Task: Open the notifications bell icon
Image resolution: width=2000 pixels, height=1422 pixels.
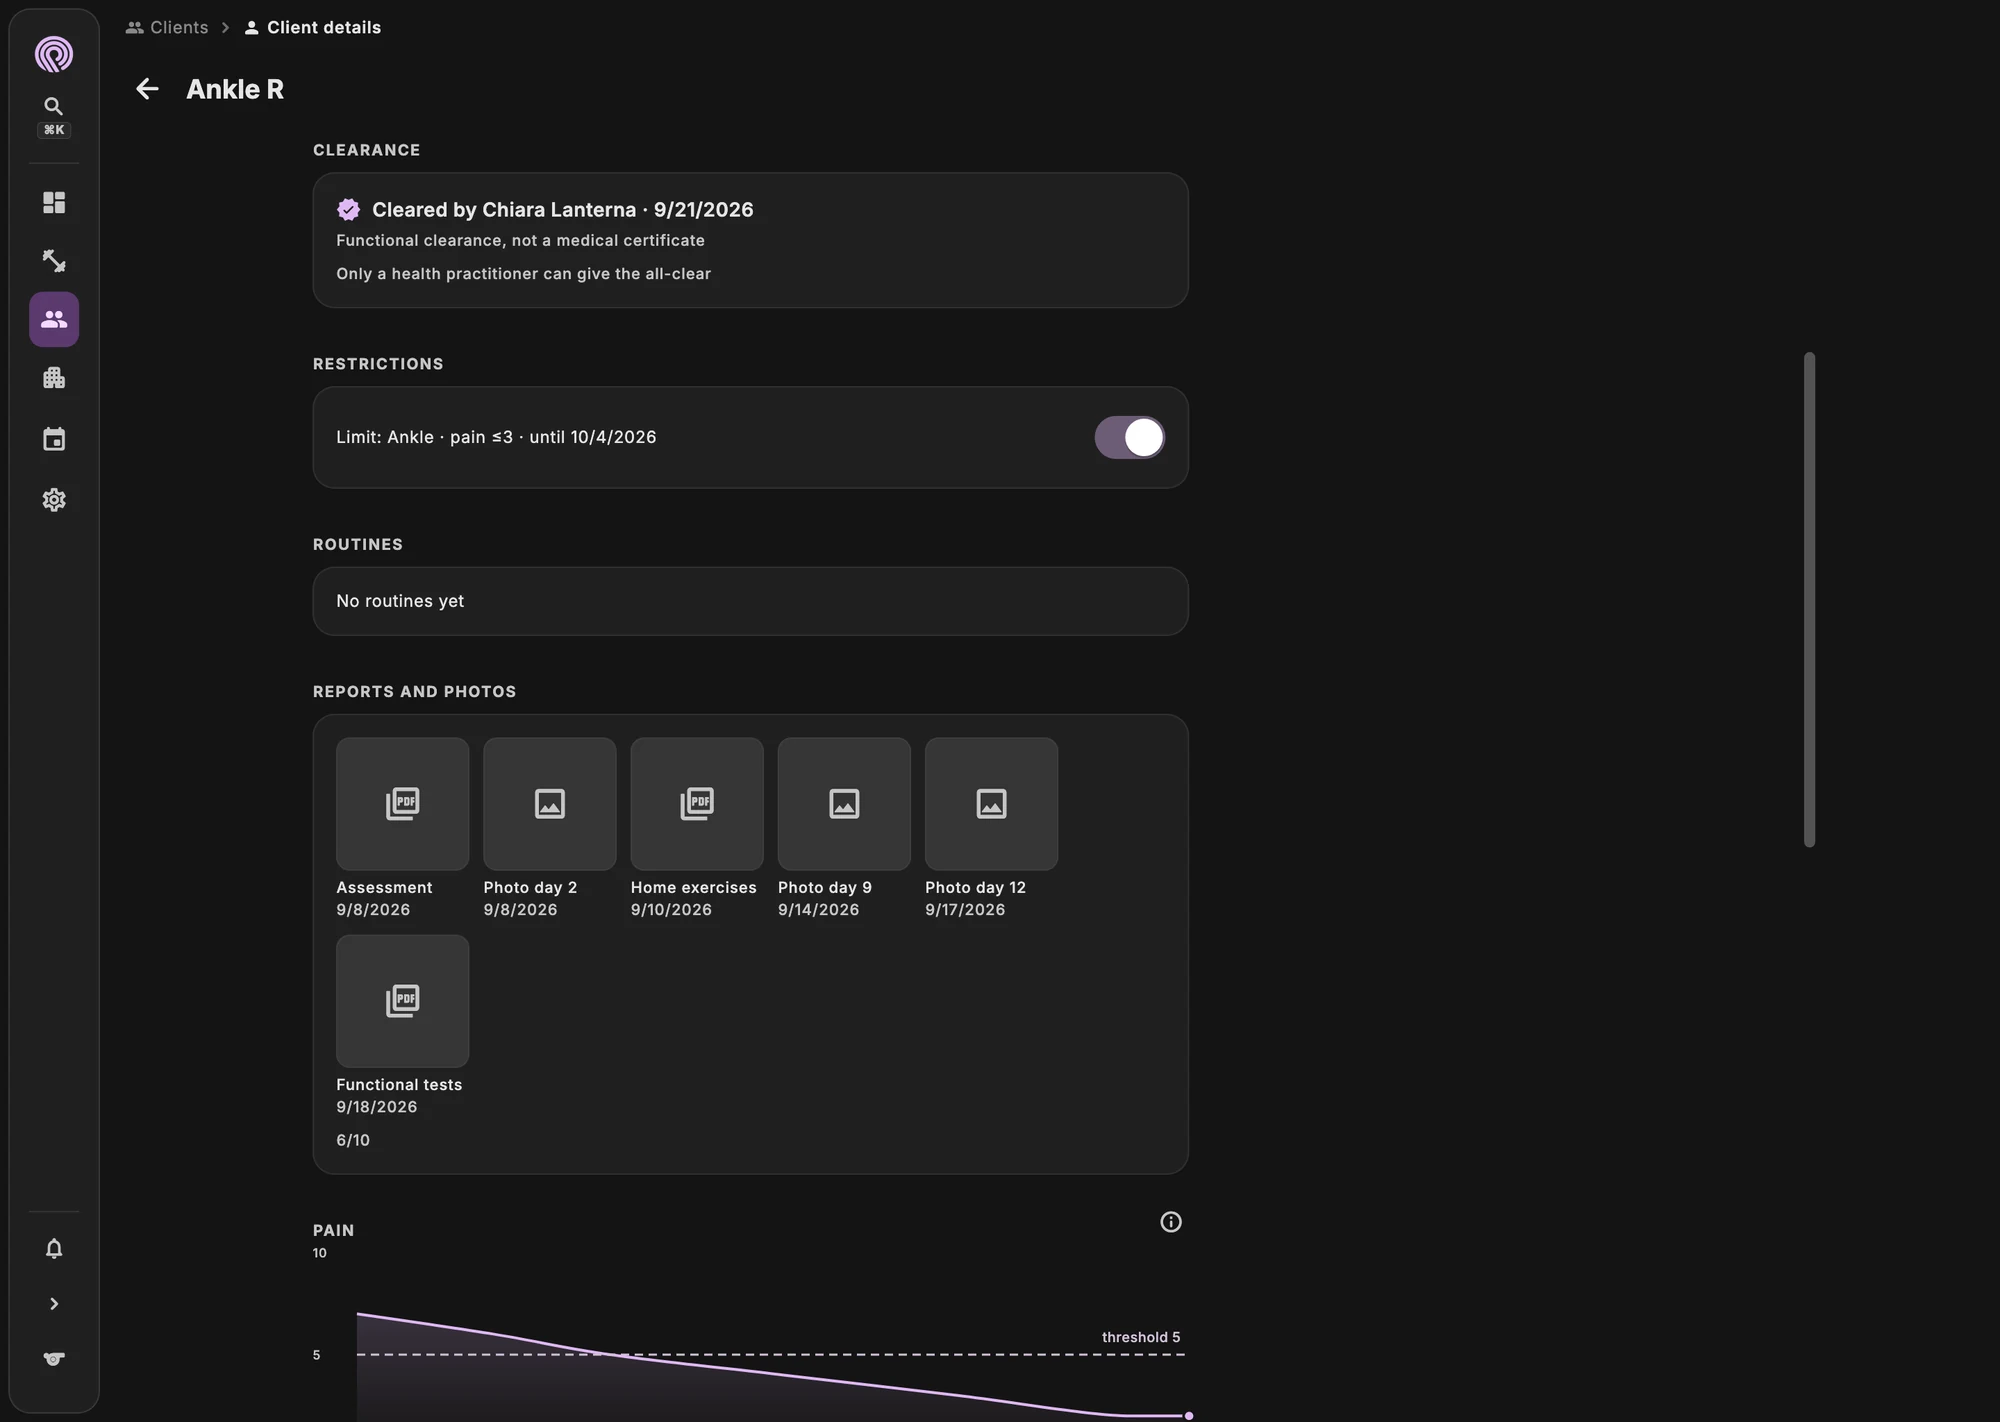Action: click(x=54, y=1249)
